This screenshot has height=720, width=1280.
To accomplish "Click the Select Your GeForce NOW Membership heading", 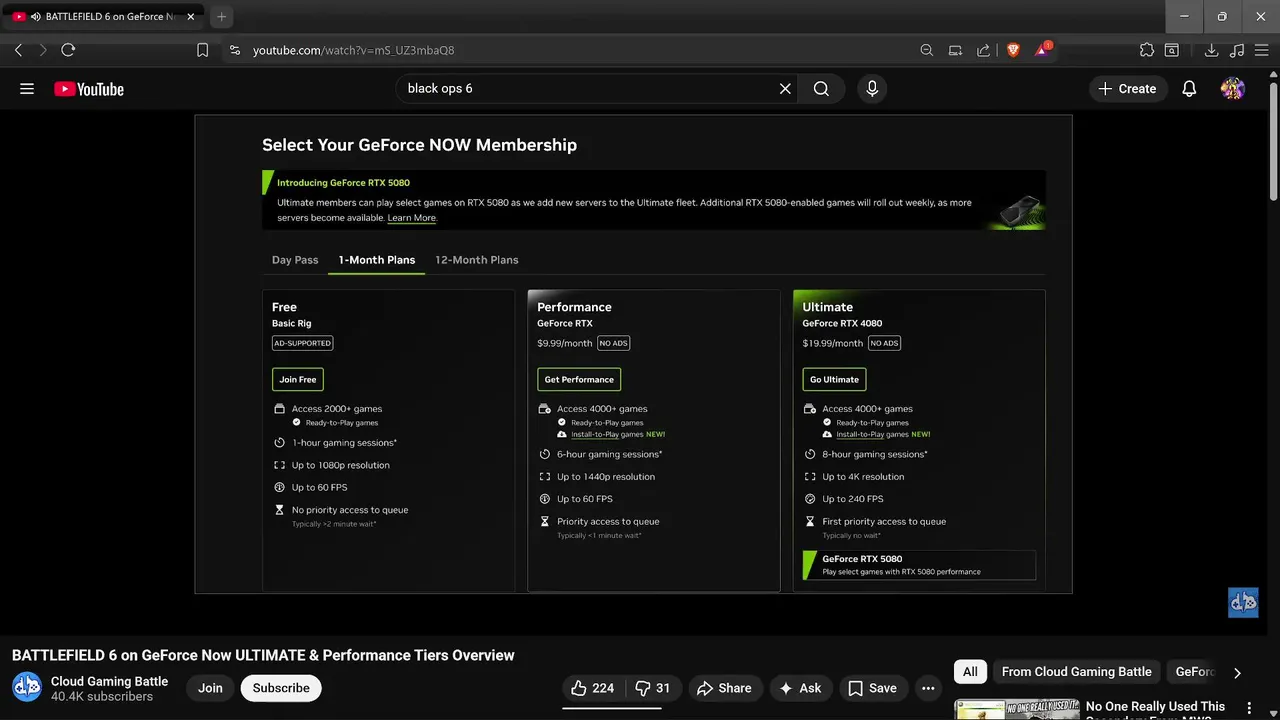I will click(x=419, y=145).
